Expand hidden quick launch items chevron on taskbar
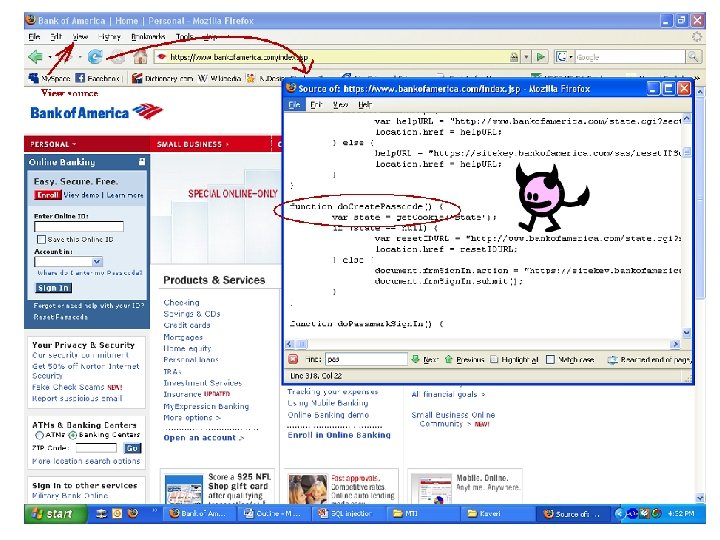720x540 pixels. tap(155, 510)
